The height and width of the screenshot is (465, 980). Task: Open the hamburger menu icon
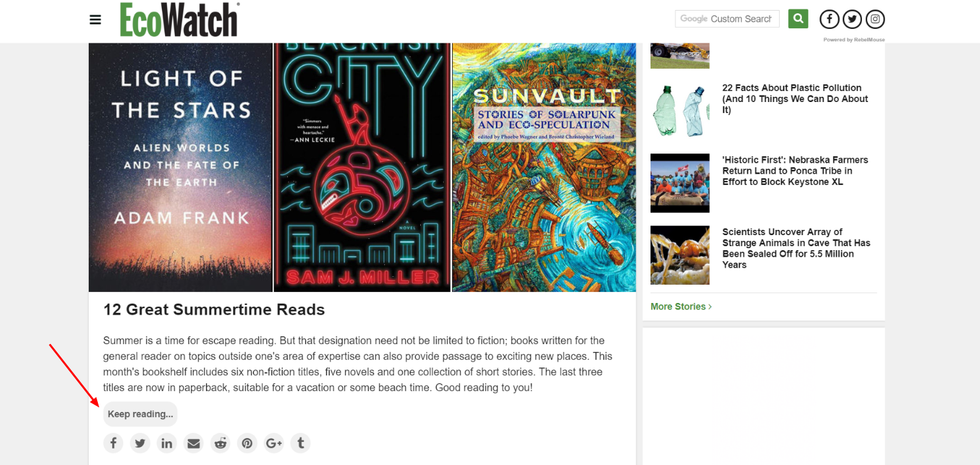tap(95, 19)
